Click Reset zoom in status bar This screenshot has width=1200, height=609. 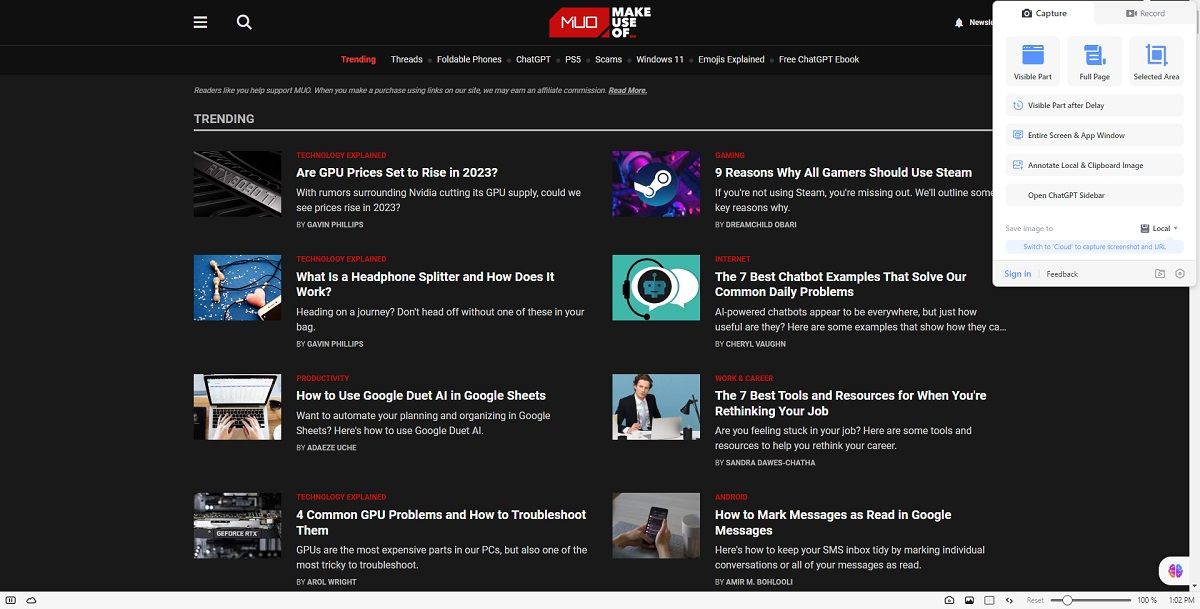1035,600
